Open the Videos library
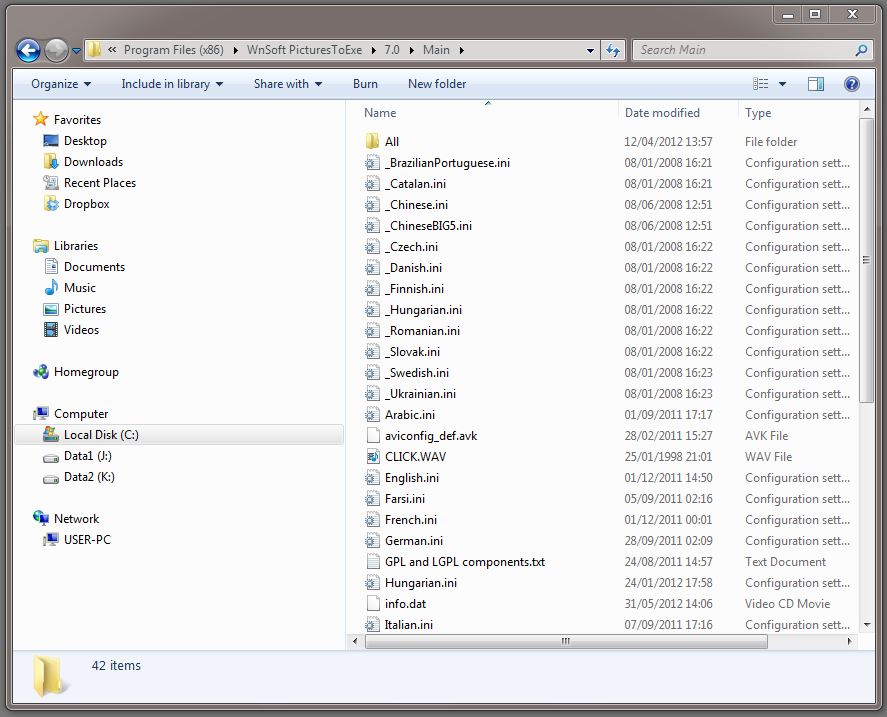The height and width of the screenshot is (717, 887). (x=81, y=329)
